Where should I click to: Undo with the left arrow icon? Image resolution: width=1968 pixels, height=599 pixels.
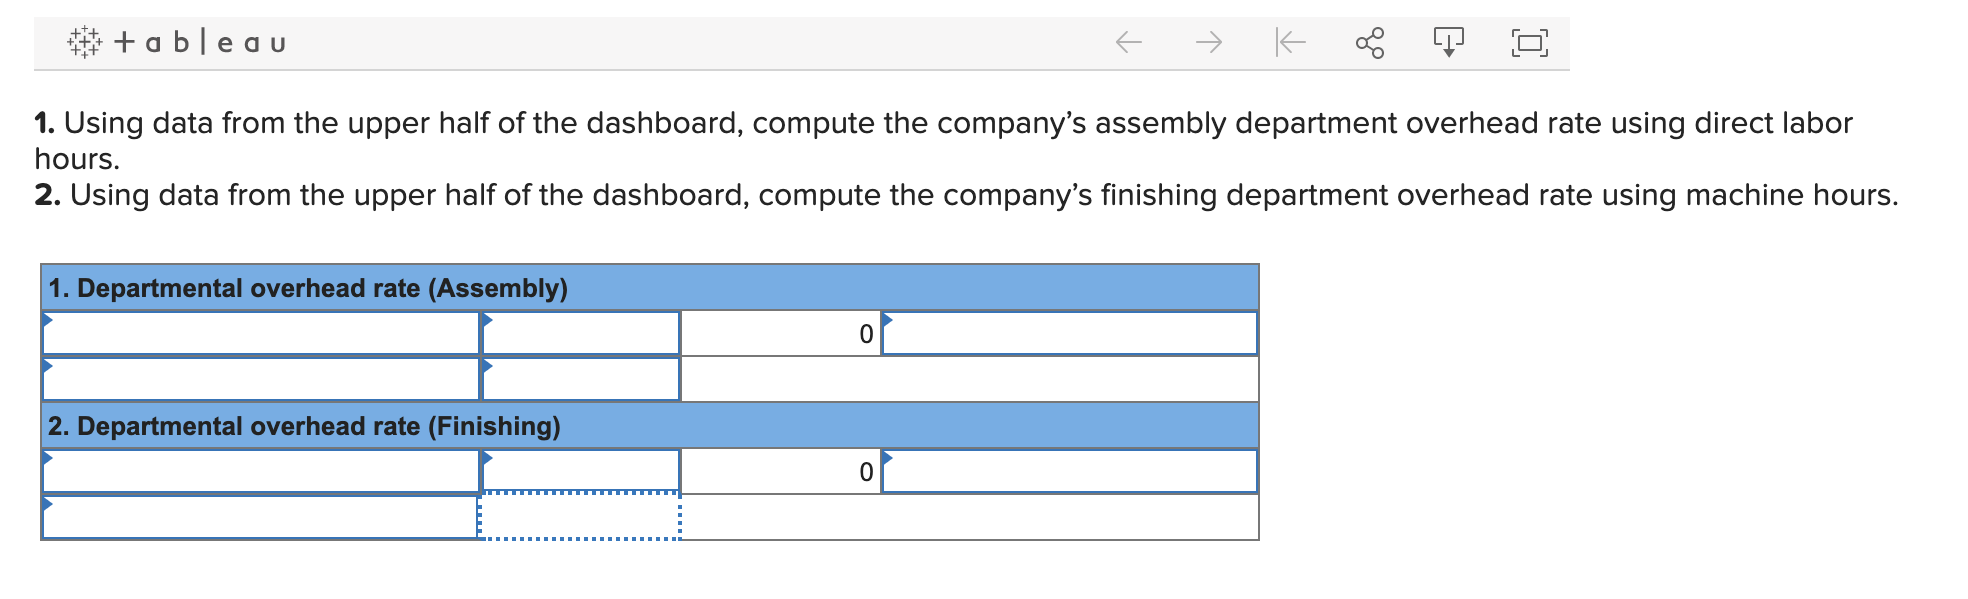pos(1129,42)
